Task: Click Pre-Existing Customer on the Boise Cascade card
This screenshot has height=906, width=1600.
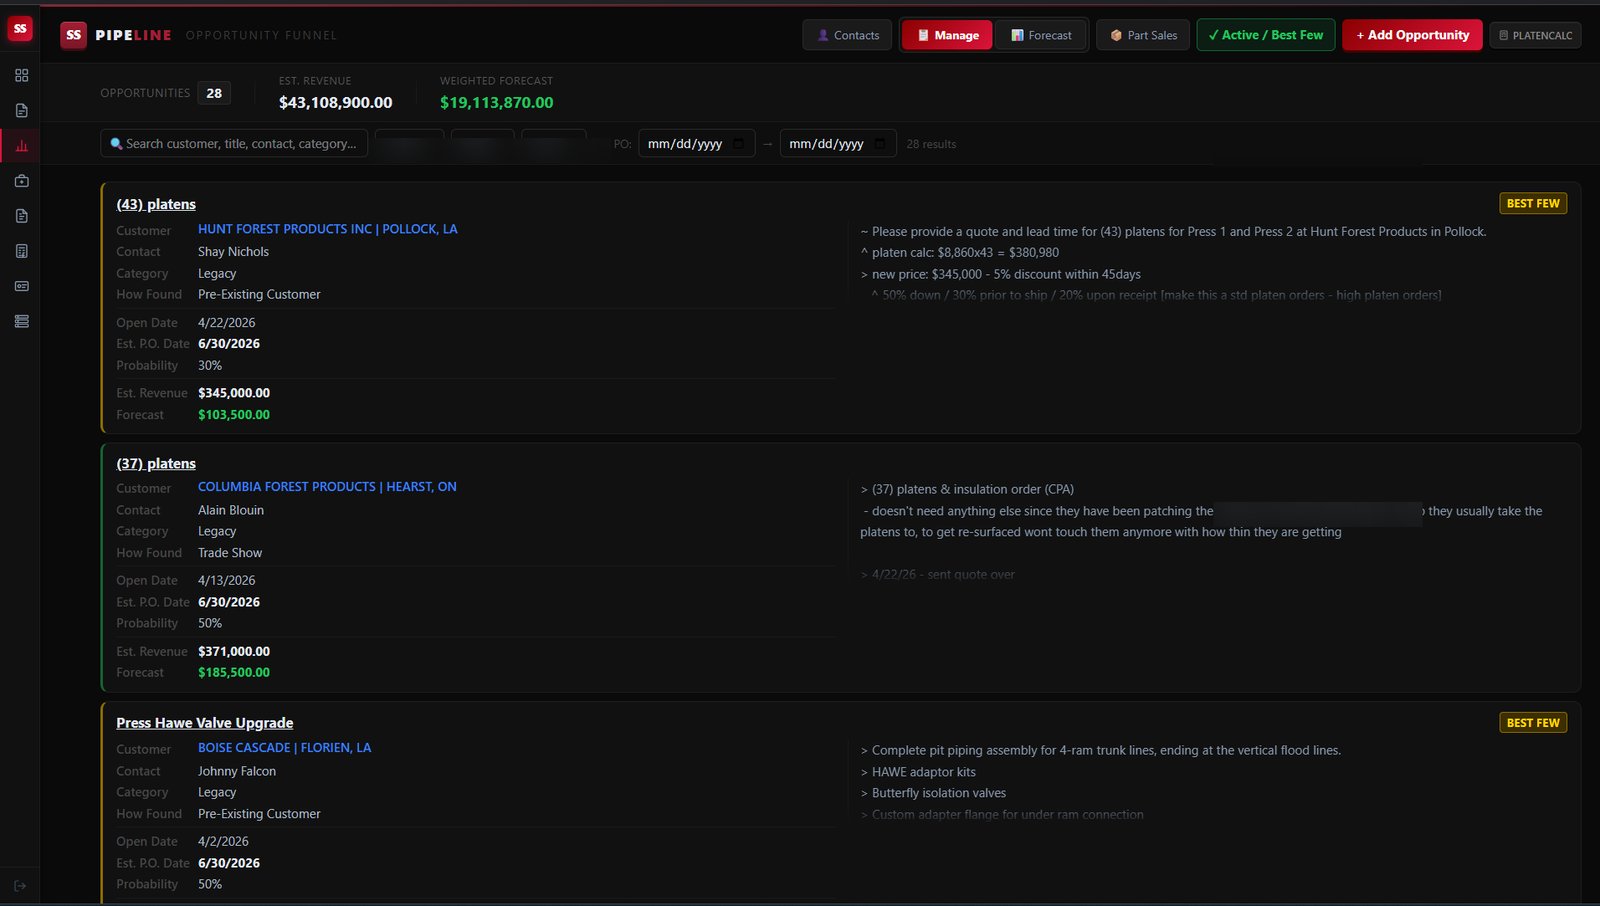Action: pyautogui.click(x=259, y=814)
